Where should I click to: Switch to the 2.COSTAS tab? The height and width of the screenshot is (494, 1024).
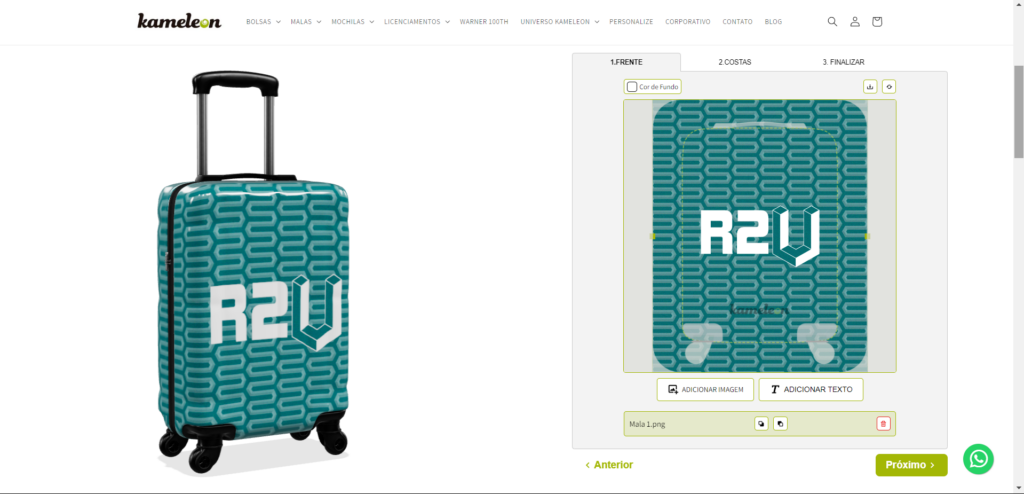(735, 62)
